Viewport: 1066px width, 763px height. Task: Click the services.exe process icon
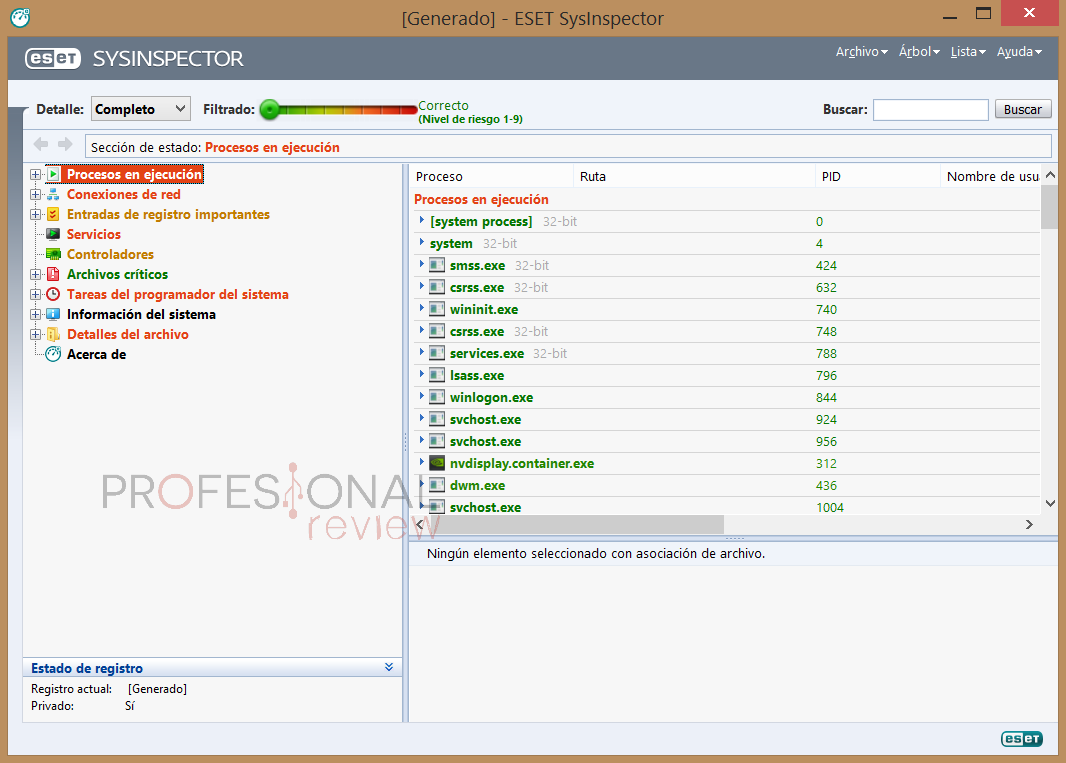pos(437,354)
